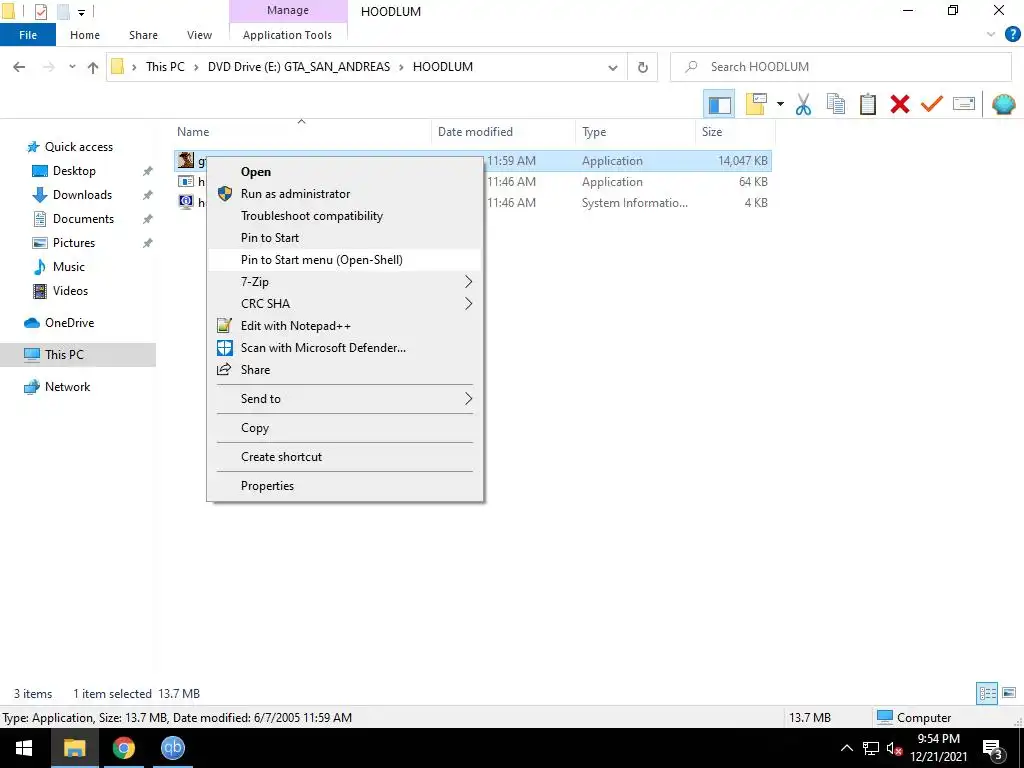This screenshot has width=1024, height=768.
Task: Sort by Name column header
Action: pos(193,132)
